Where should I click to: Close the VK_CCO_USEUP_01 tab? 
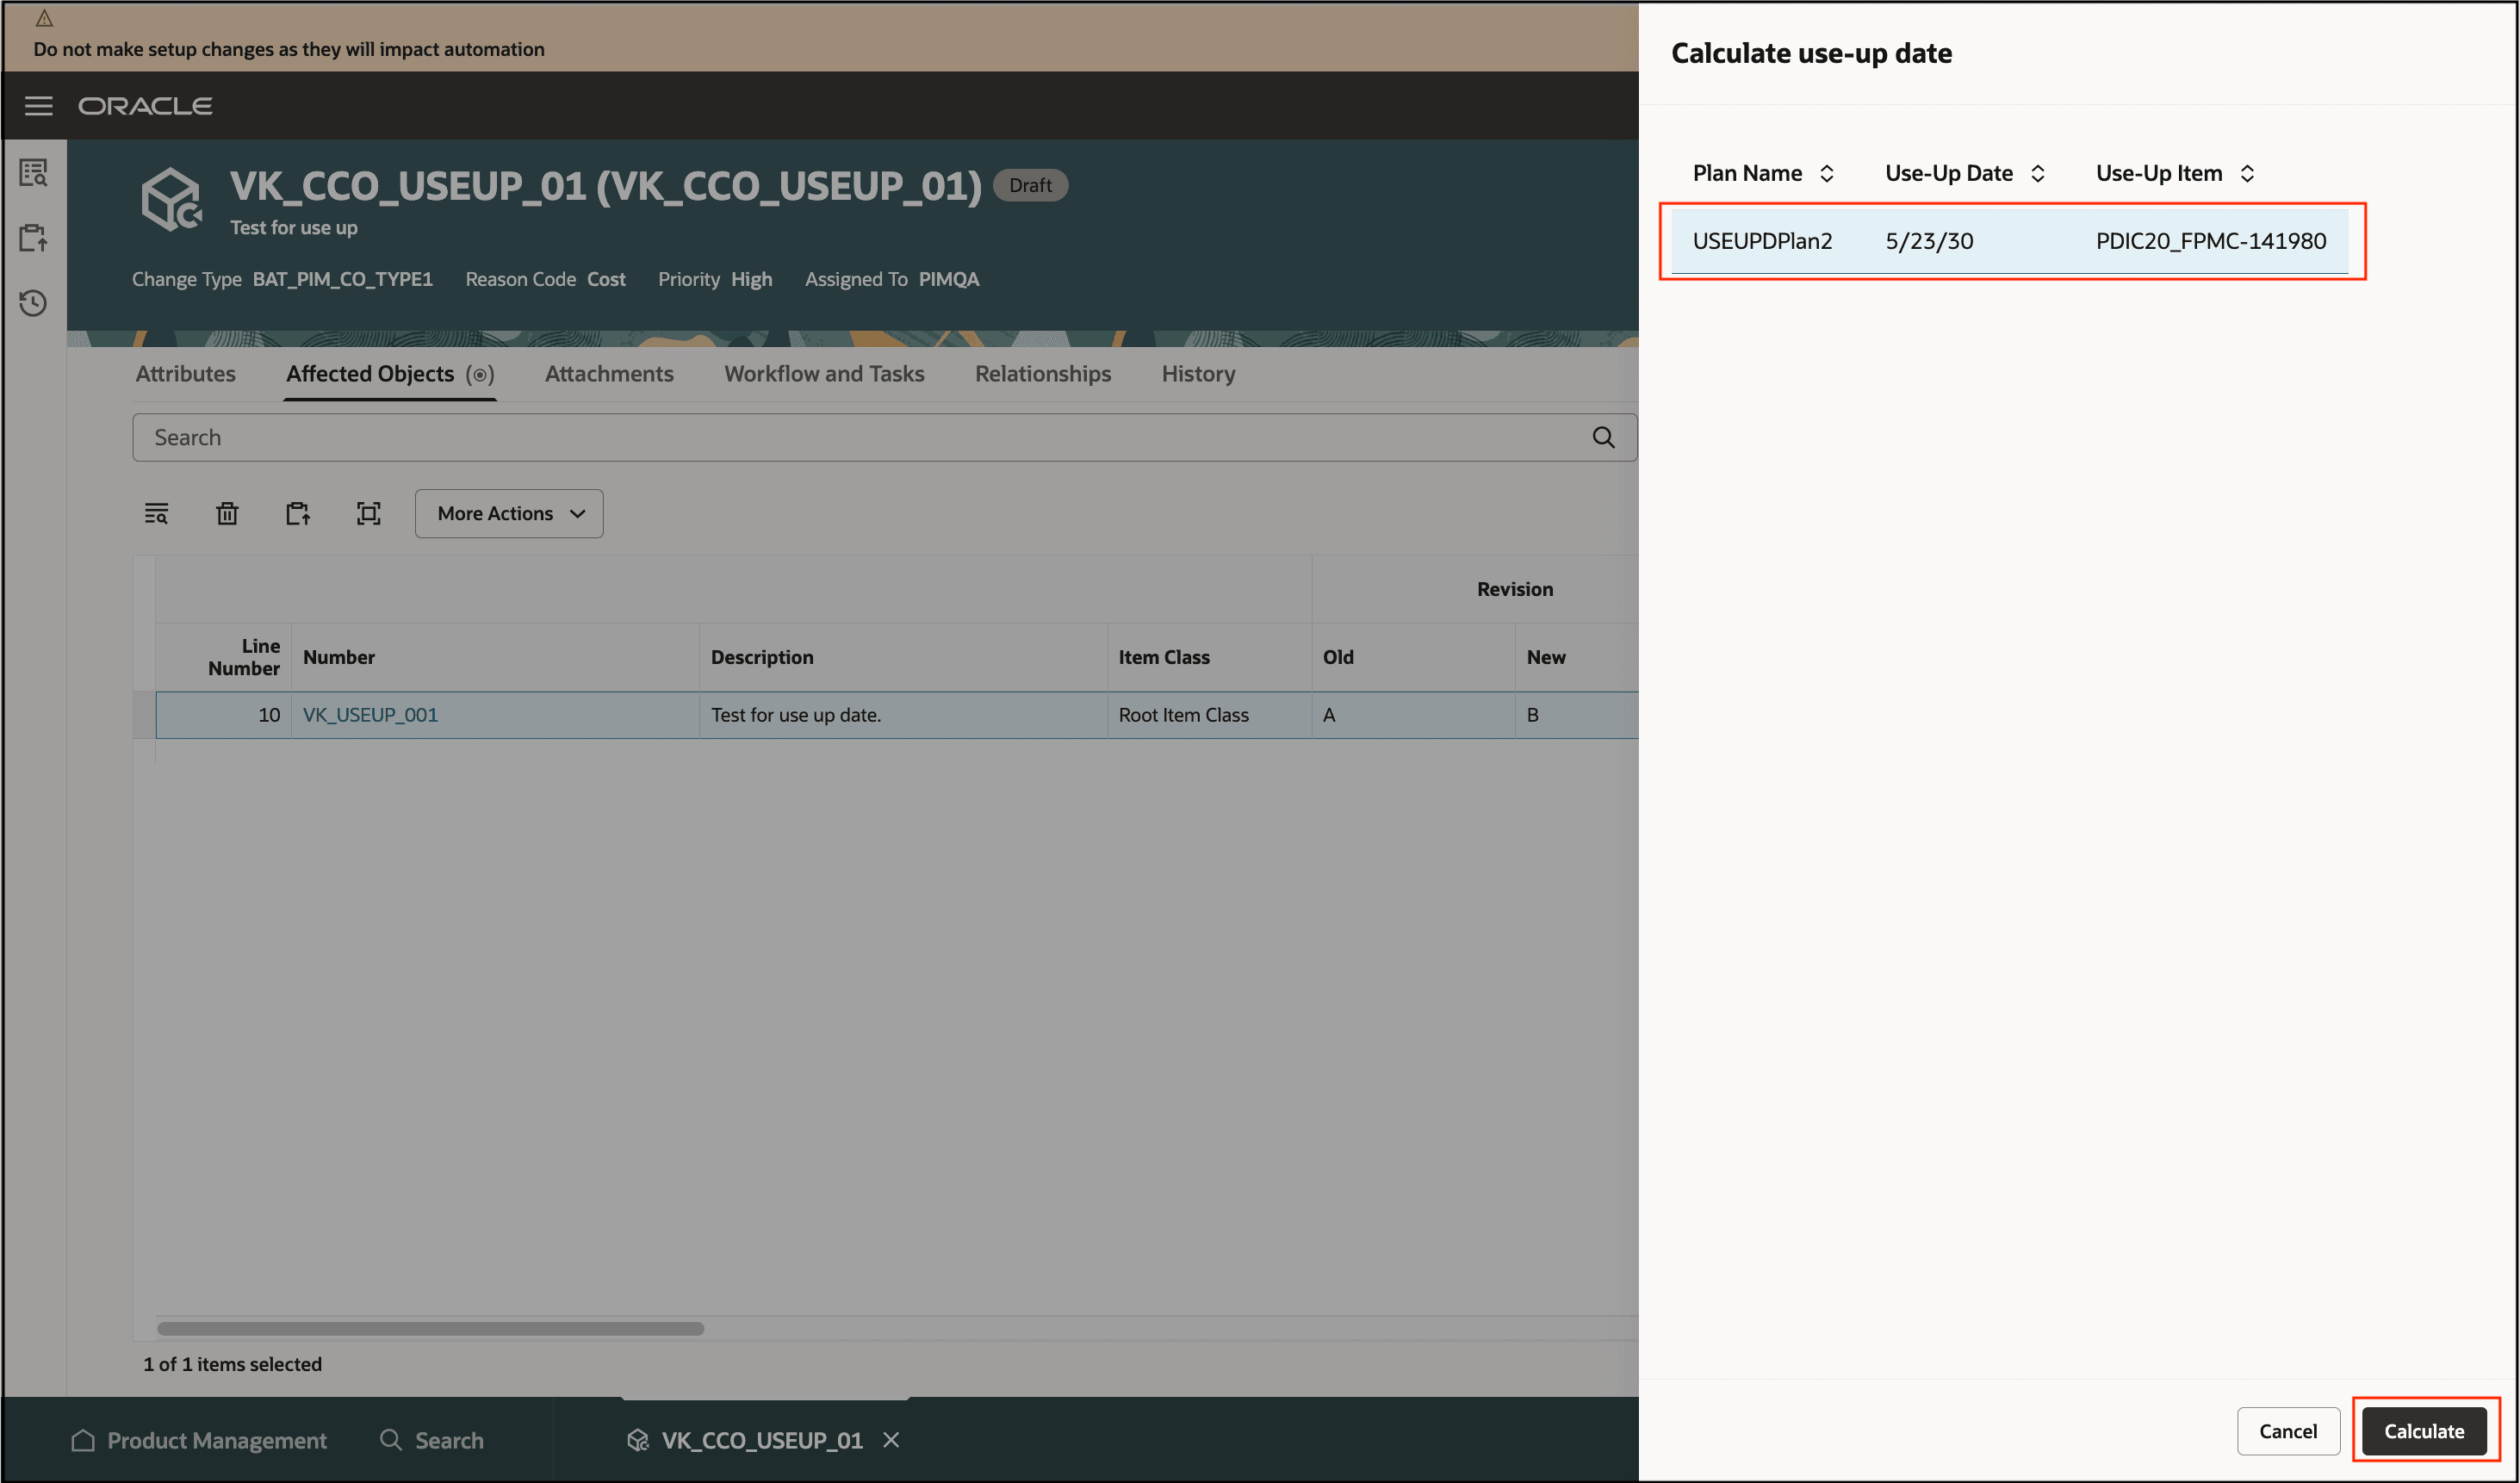[891, 1440]
